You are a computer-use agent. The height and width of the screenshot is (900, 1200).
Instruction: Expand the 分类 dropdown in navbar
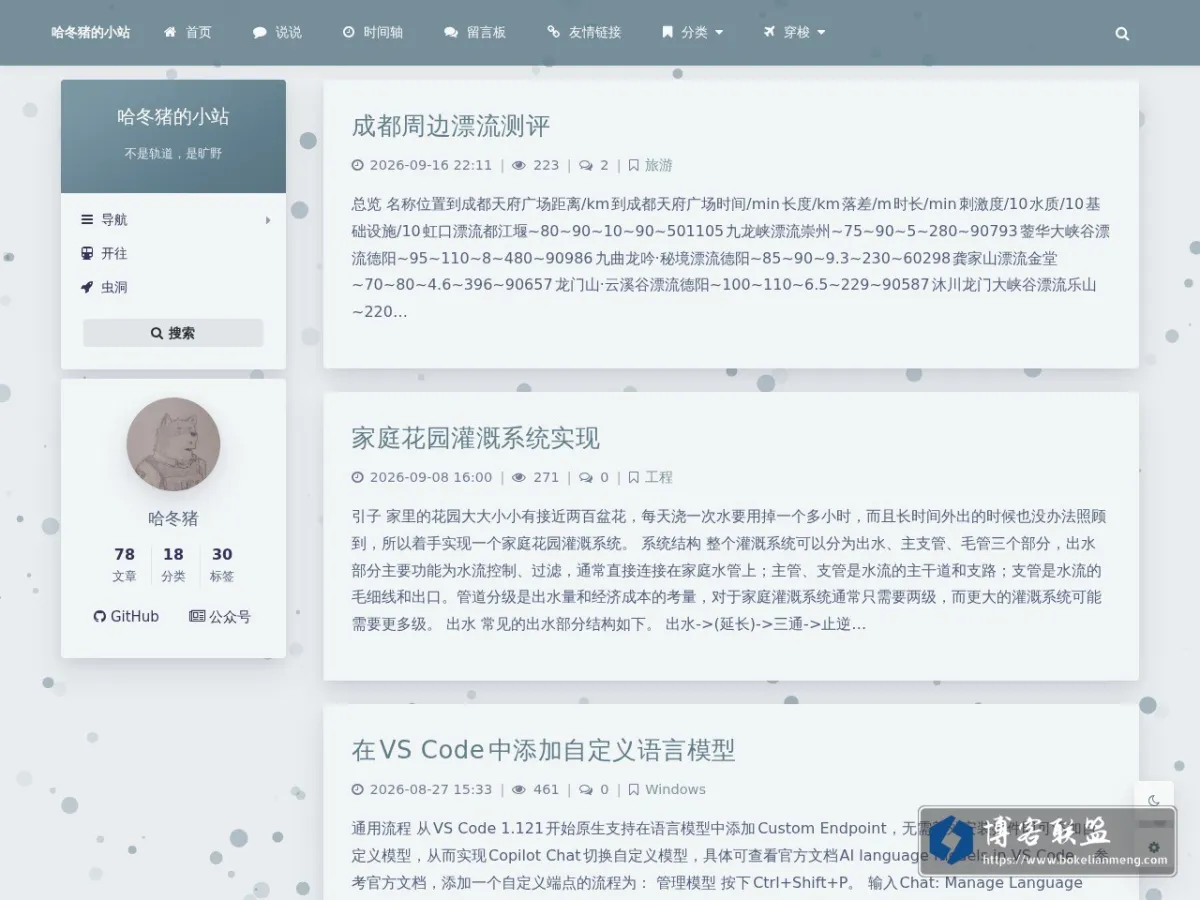(x=692, y=32)
